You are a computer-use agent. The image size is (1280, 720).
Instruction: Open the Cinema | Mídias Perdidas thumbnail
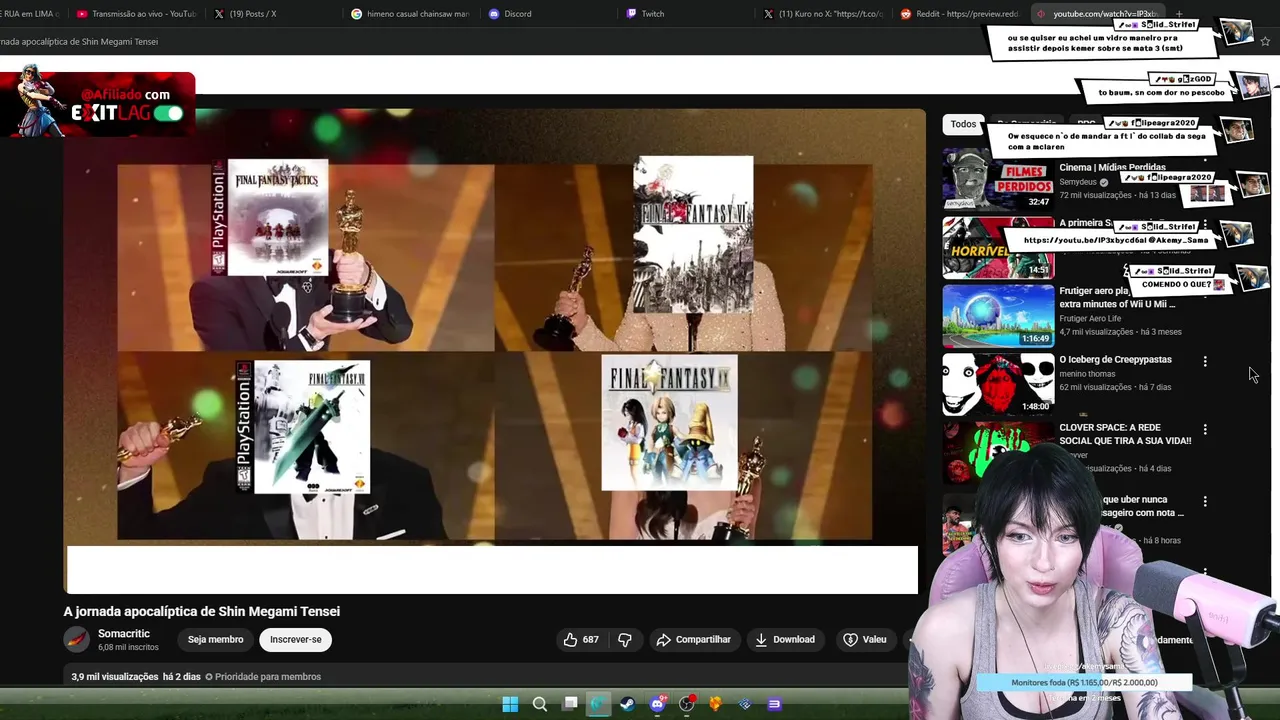point(998,179)
